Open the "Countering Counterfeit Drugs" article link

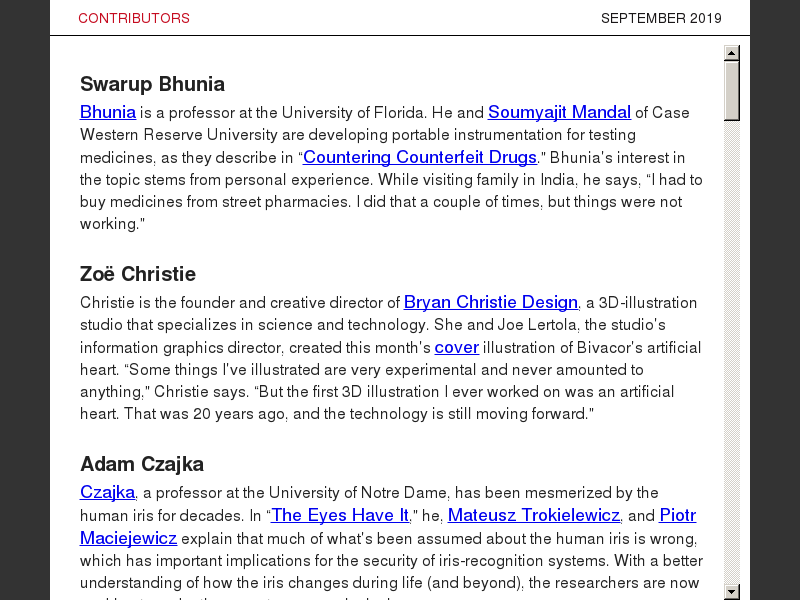point(420,157)
